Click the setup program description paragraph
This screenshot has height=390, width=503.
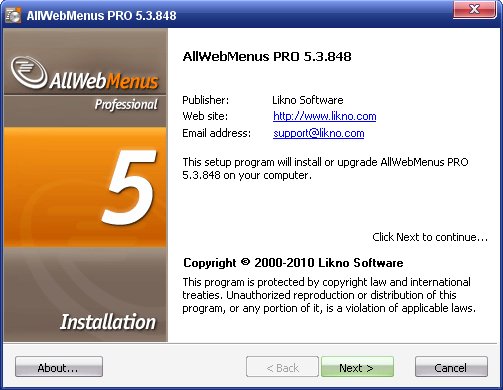325,169
